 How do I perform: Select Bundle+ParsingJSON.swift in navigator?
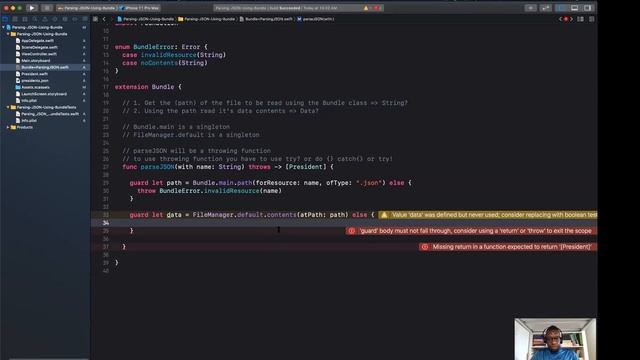click(x=45, y=67)
